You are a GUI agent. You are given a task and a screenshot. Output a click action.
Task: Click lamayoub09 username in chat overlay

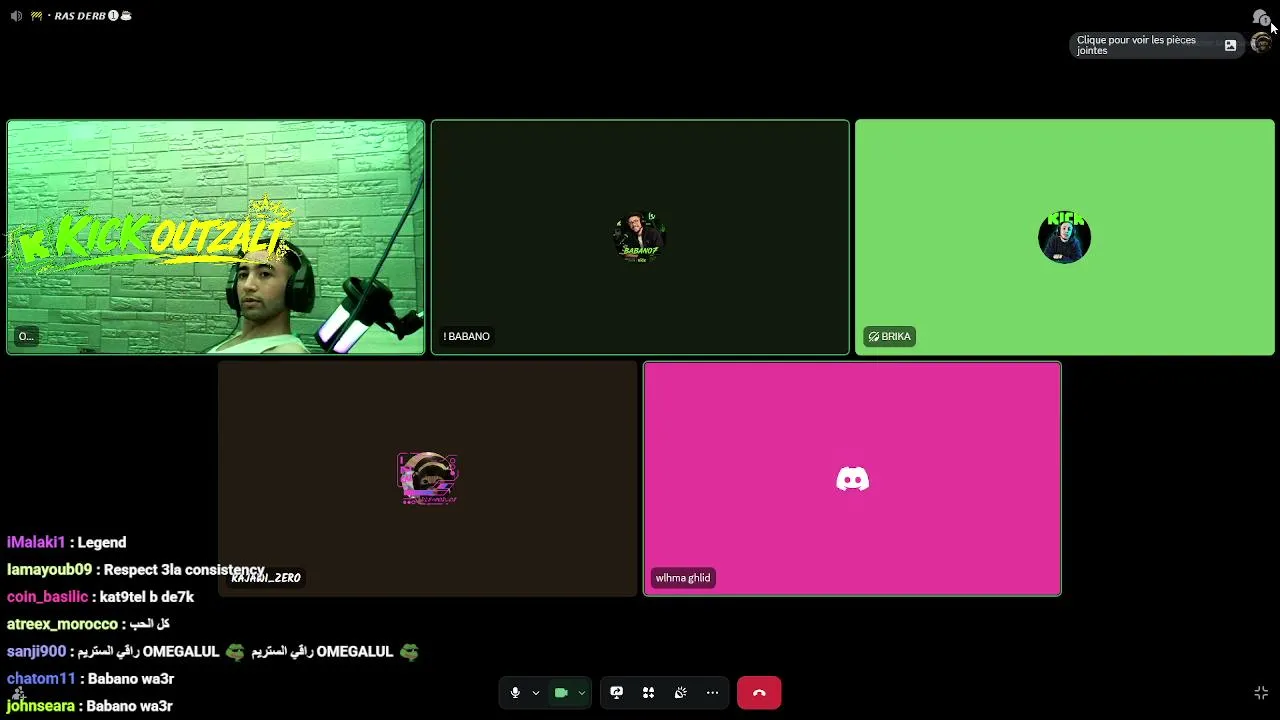(x=49, y=569)
